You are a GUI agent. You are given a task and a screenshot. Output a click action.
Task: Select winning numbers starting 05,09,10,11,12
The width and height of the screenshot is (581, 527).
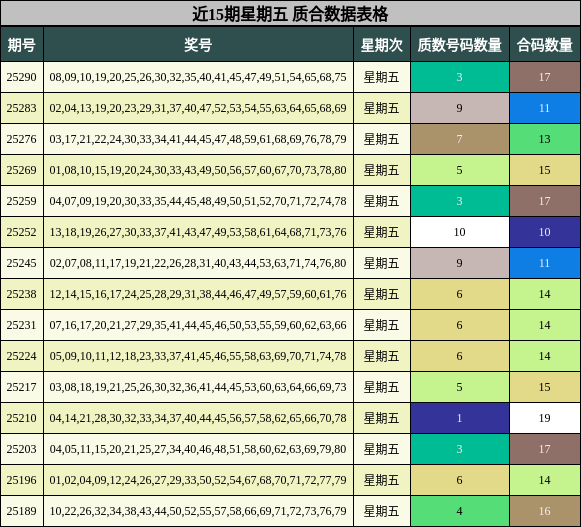coord(198,356)
